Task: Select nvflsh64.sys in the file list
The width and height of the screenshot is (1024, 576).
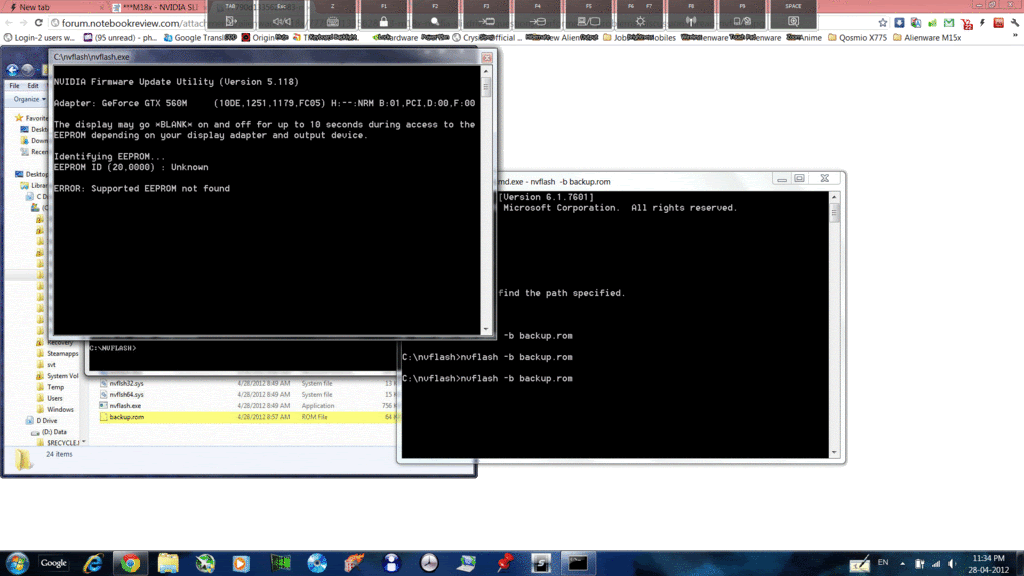Action: point(126,394)
